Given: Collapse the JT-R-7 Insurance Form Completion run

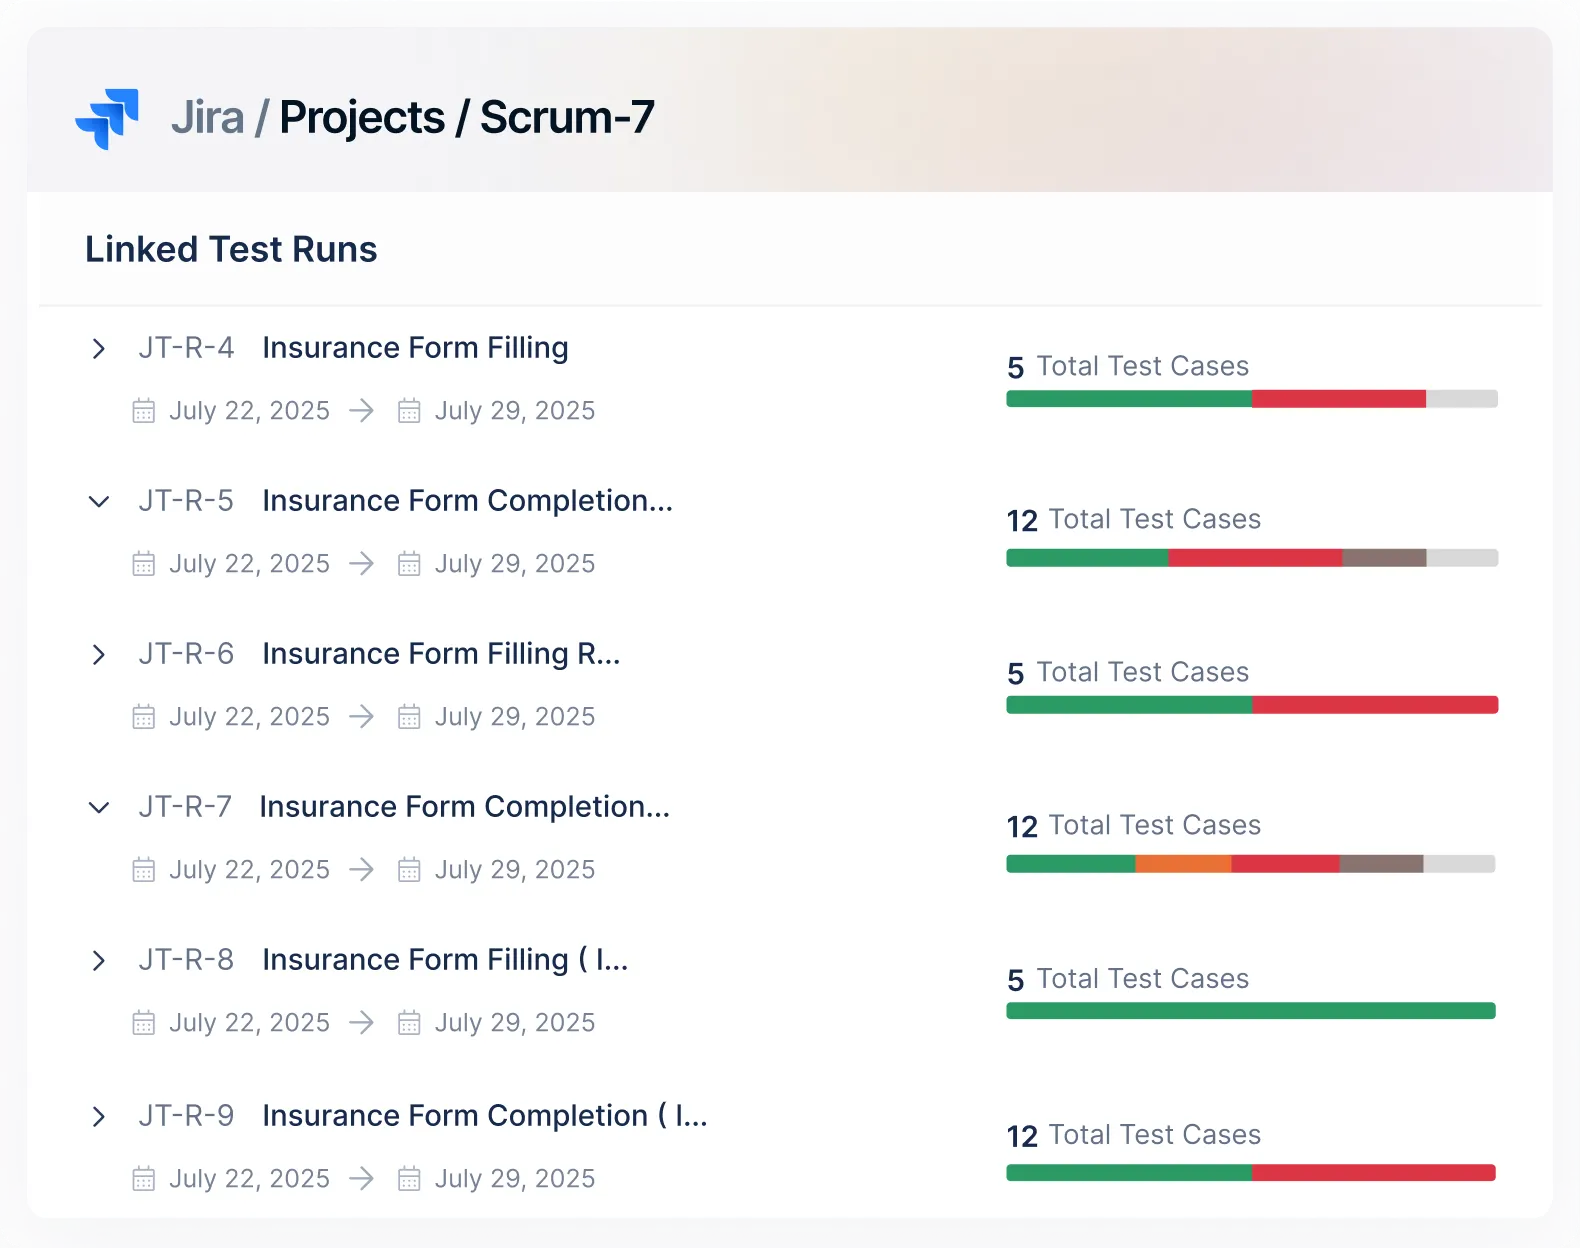Looking at the screenshot, I should coord(99,807).
